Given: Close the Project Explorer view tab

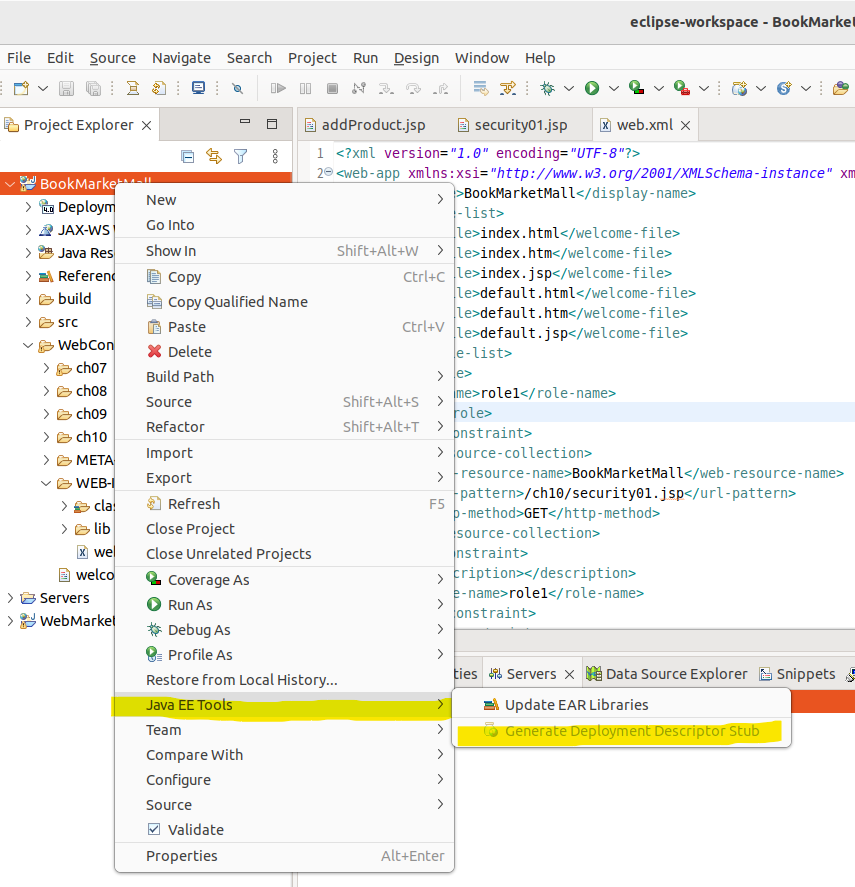Looking at the screenshot, I should coord(146,126).
